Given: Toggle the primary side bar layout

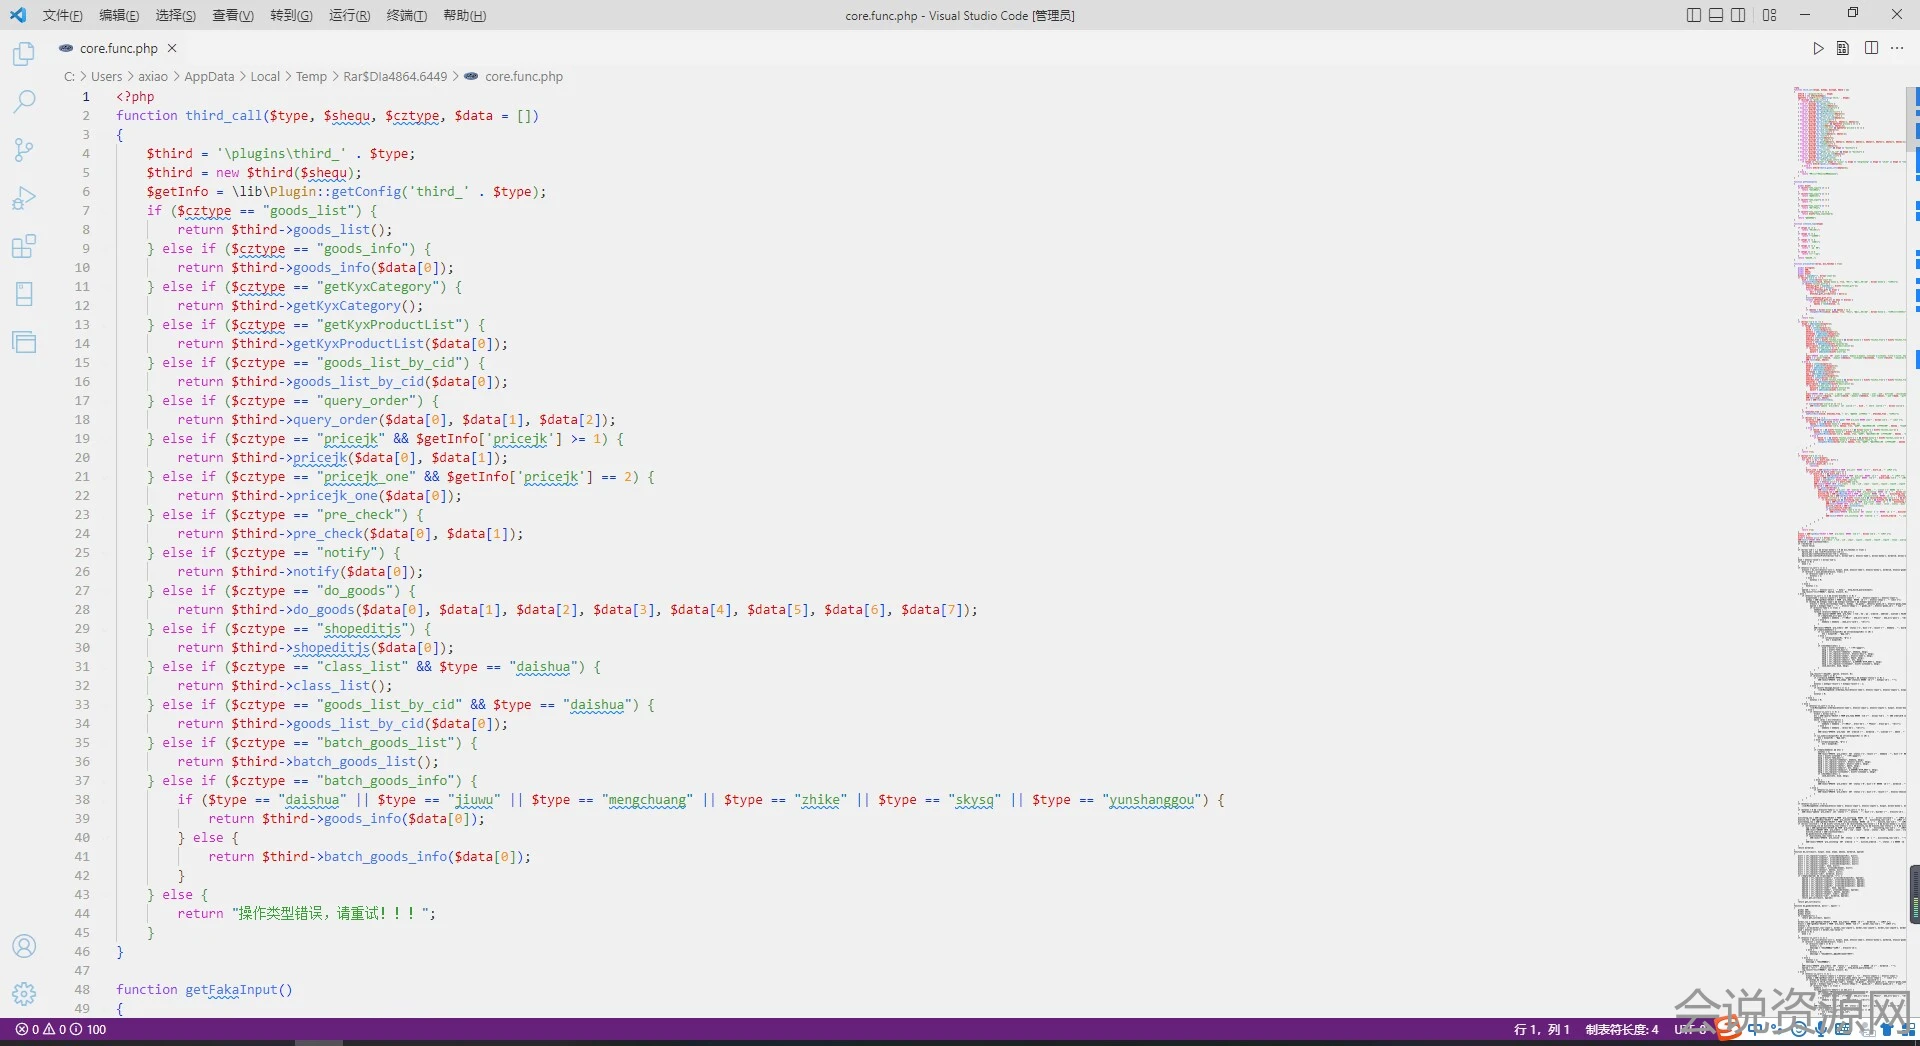Looking at the screenshot, I should pyautogui.click(x=1693, y=15).
